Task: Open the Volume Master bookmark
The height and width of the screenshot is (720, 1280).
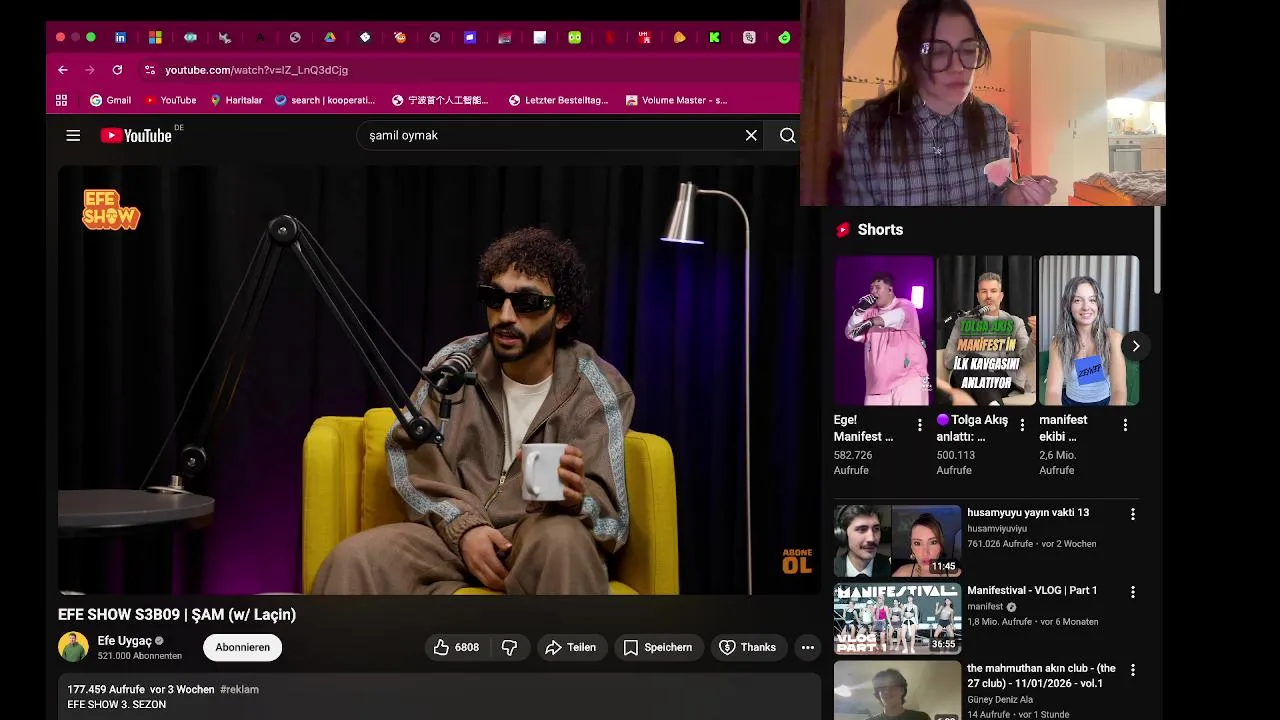Action: 676,100
